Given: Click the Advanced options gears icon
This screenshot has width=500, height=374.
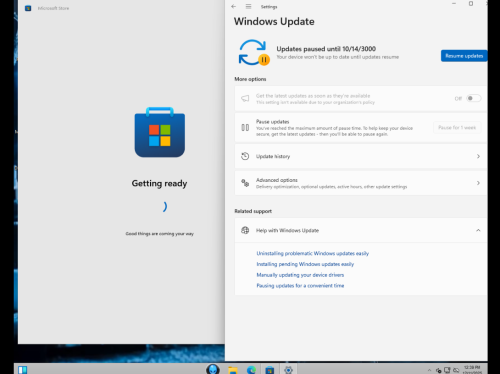Looking at the screenshot, I should [245, 183].
